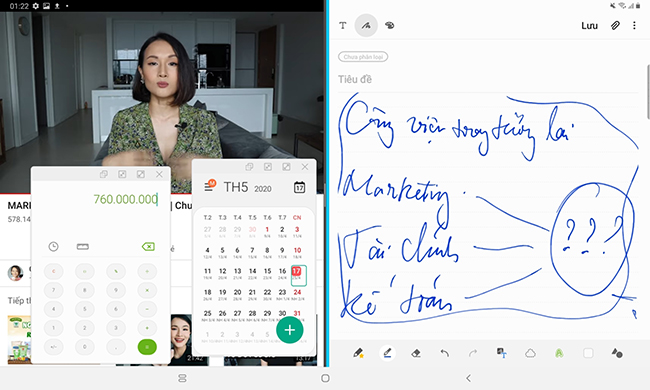The height and width of the screenshot is (390, 650).
Task: Undo the last stroke
Action: 444,353
